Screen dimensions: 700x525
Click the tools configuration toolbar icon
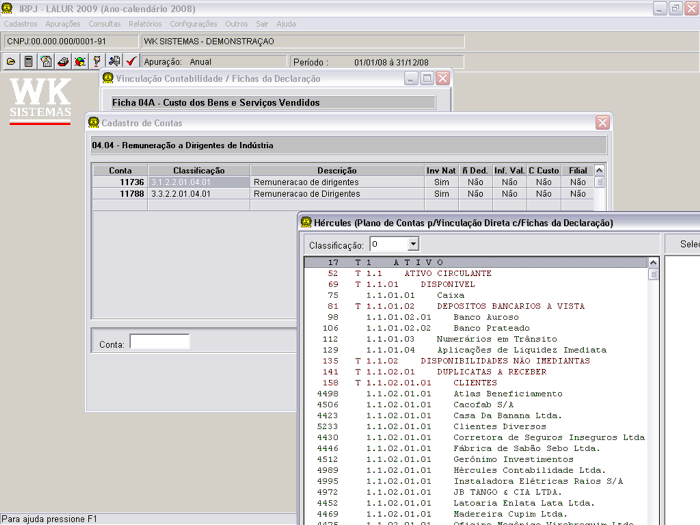[114, 61]
